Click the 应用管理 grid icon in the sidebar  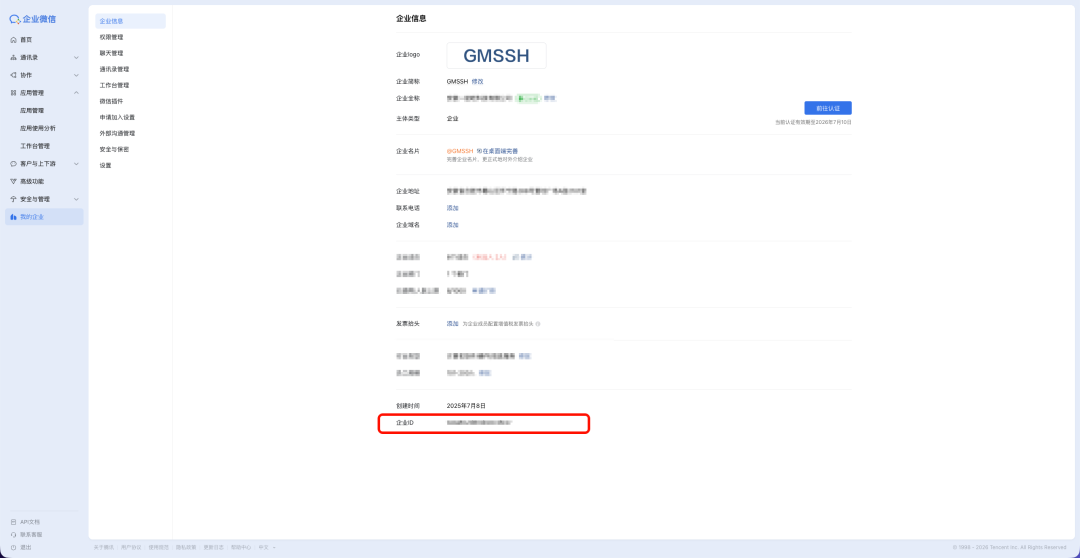[13, 93]
